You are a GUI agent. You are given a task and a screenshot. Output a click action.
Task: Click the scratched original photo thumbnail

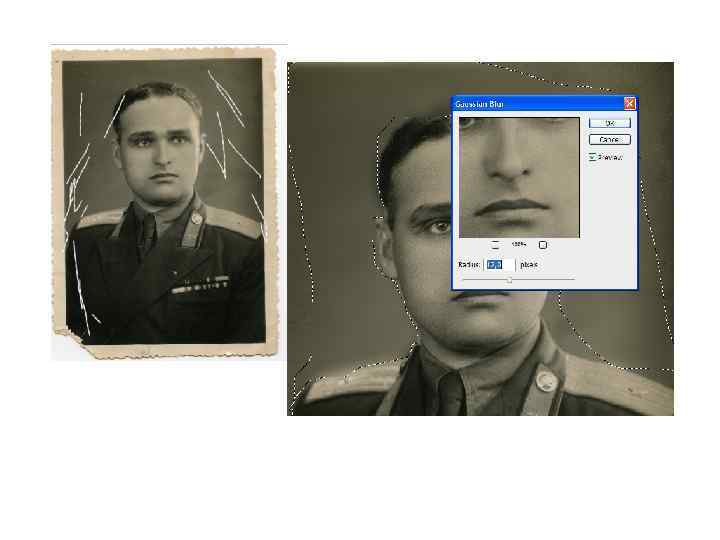[164, 202]
